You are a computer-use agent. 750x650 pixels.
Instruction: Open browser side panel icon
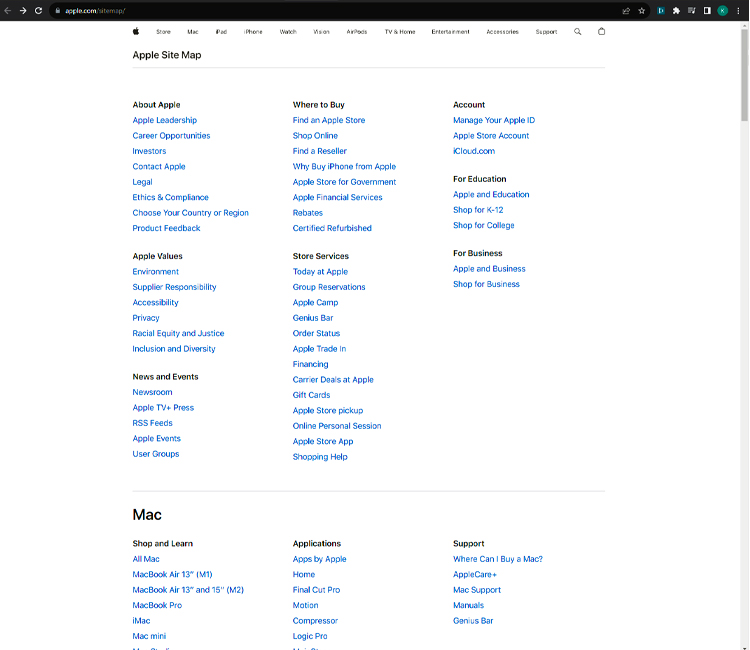point(707,11)
